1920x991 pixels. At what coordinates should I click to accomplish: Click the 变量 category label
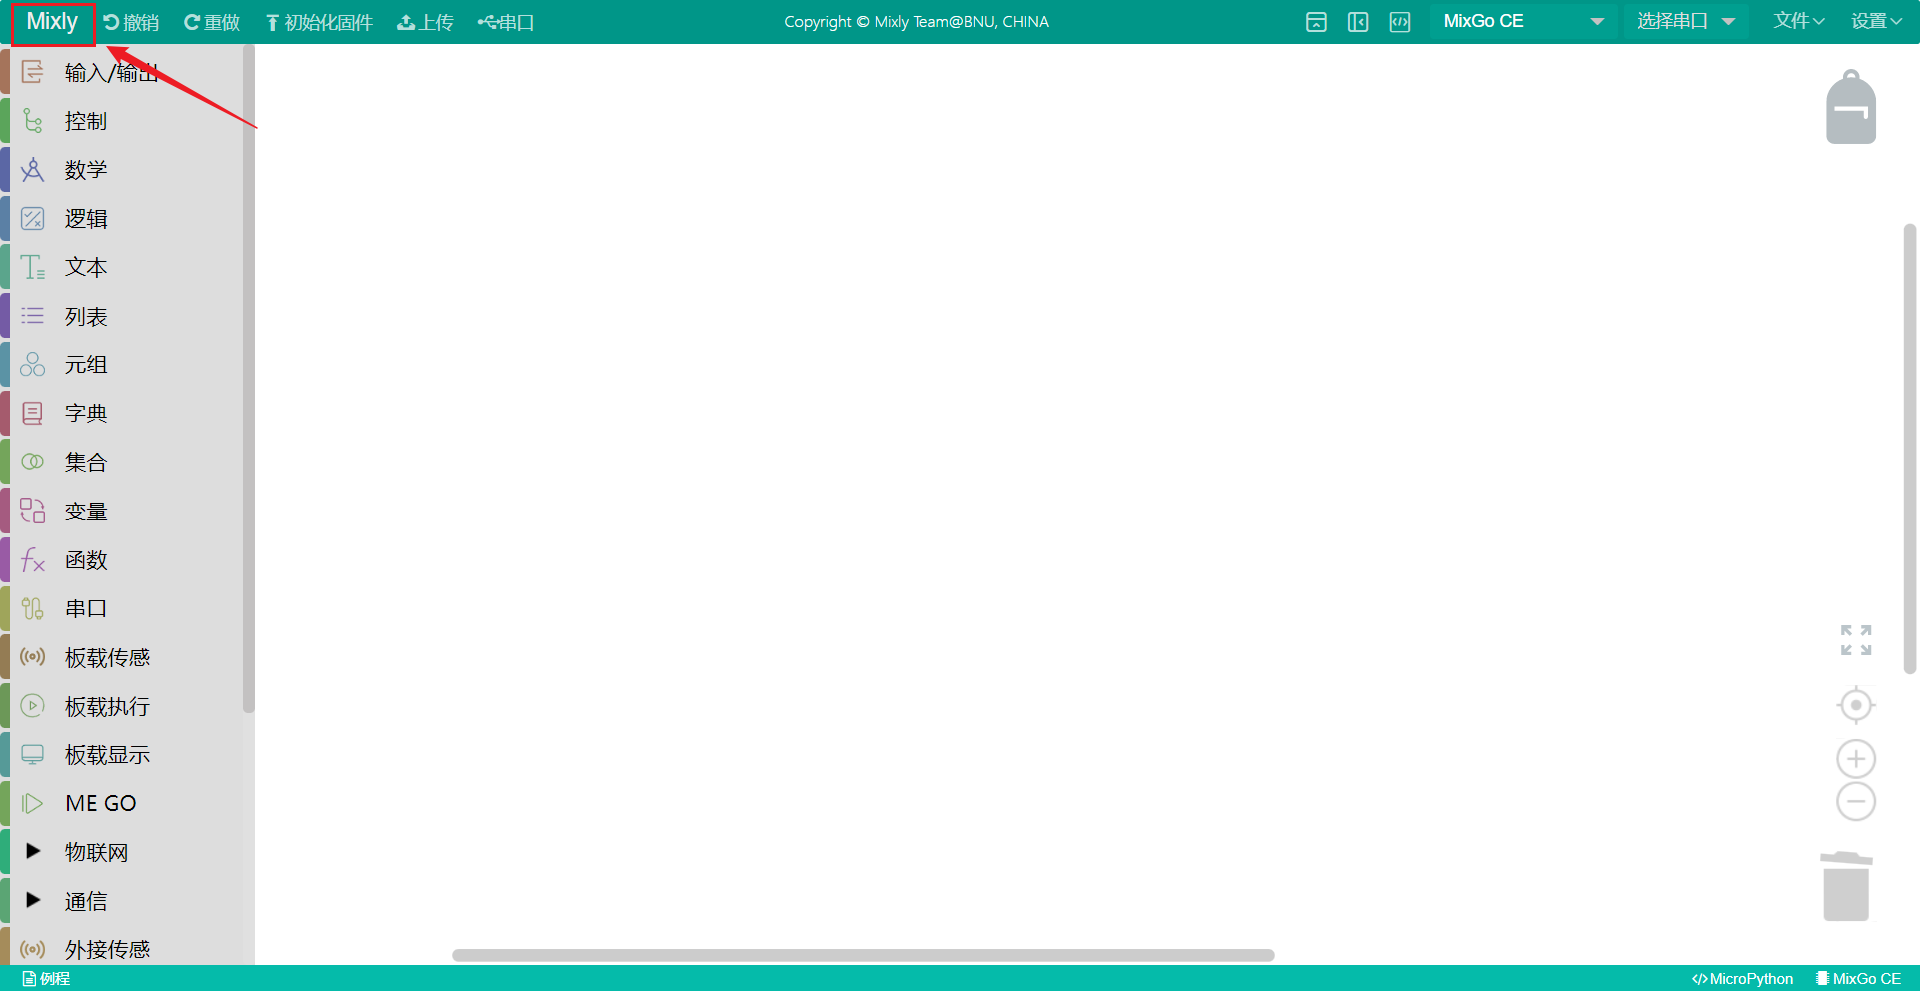point(86,511)
